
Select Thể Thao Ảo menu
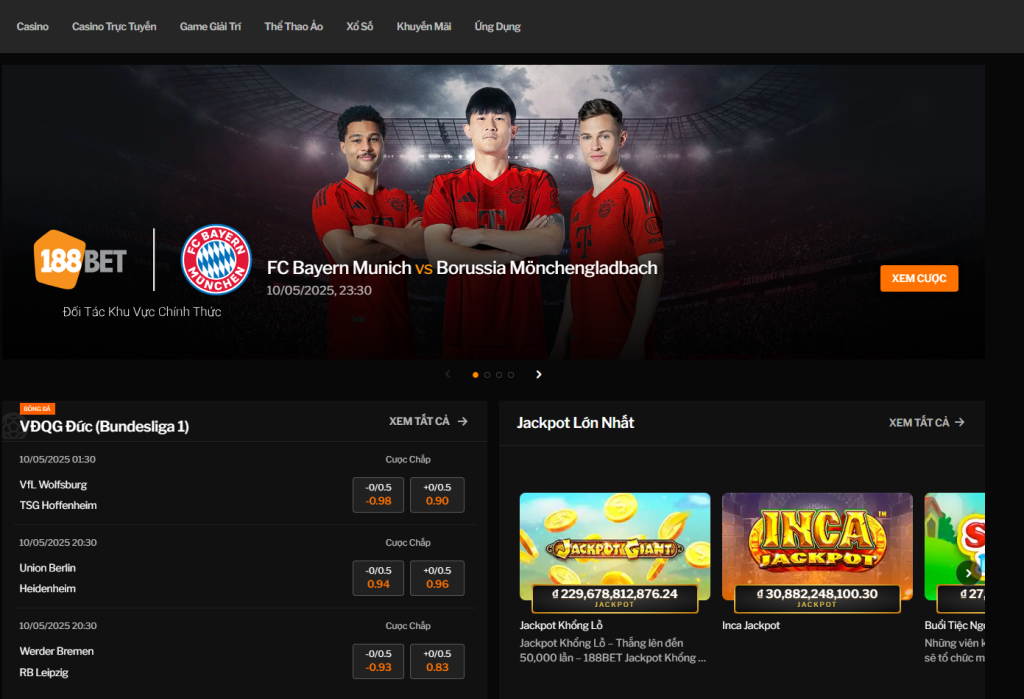294,27
